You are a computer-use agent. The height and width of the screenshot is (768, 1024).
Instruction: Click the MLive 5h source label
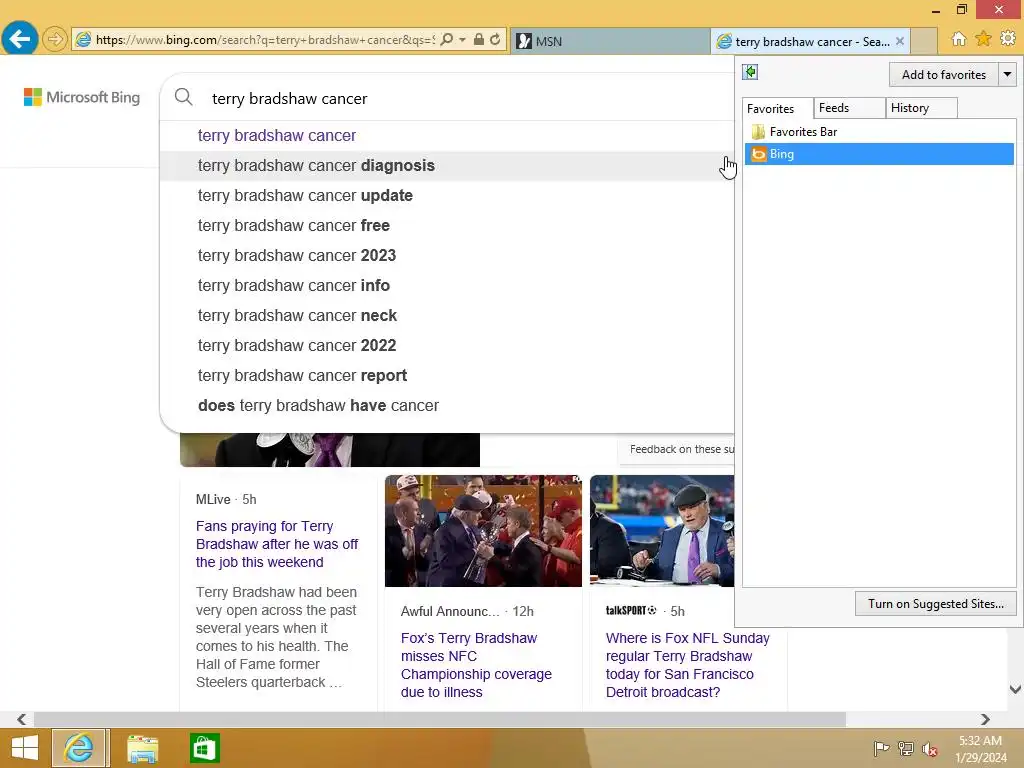point(226,500)
